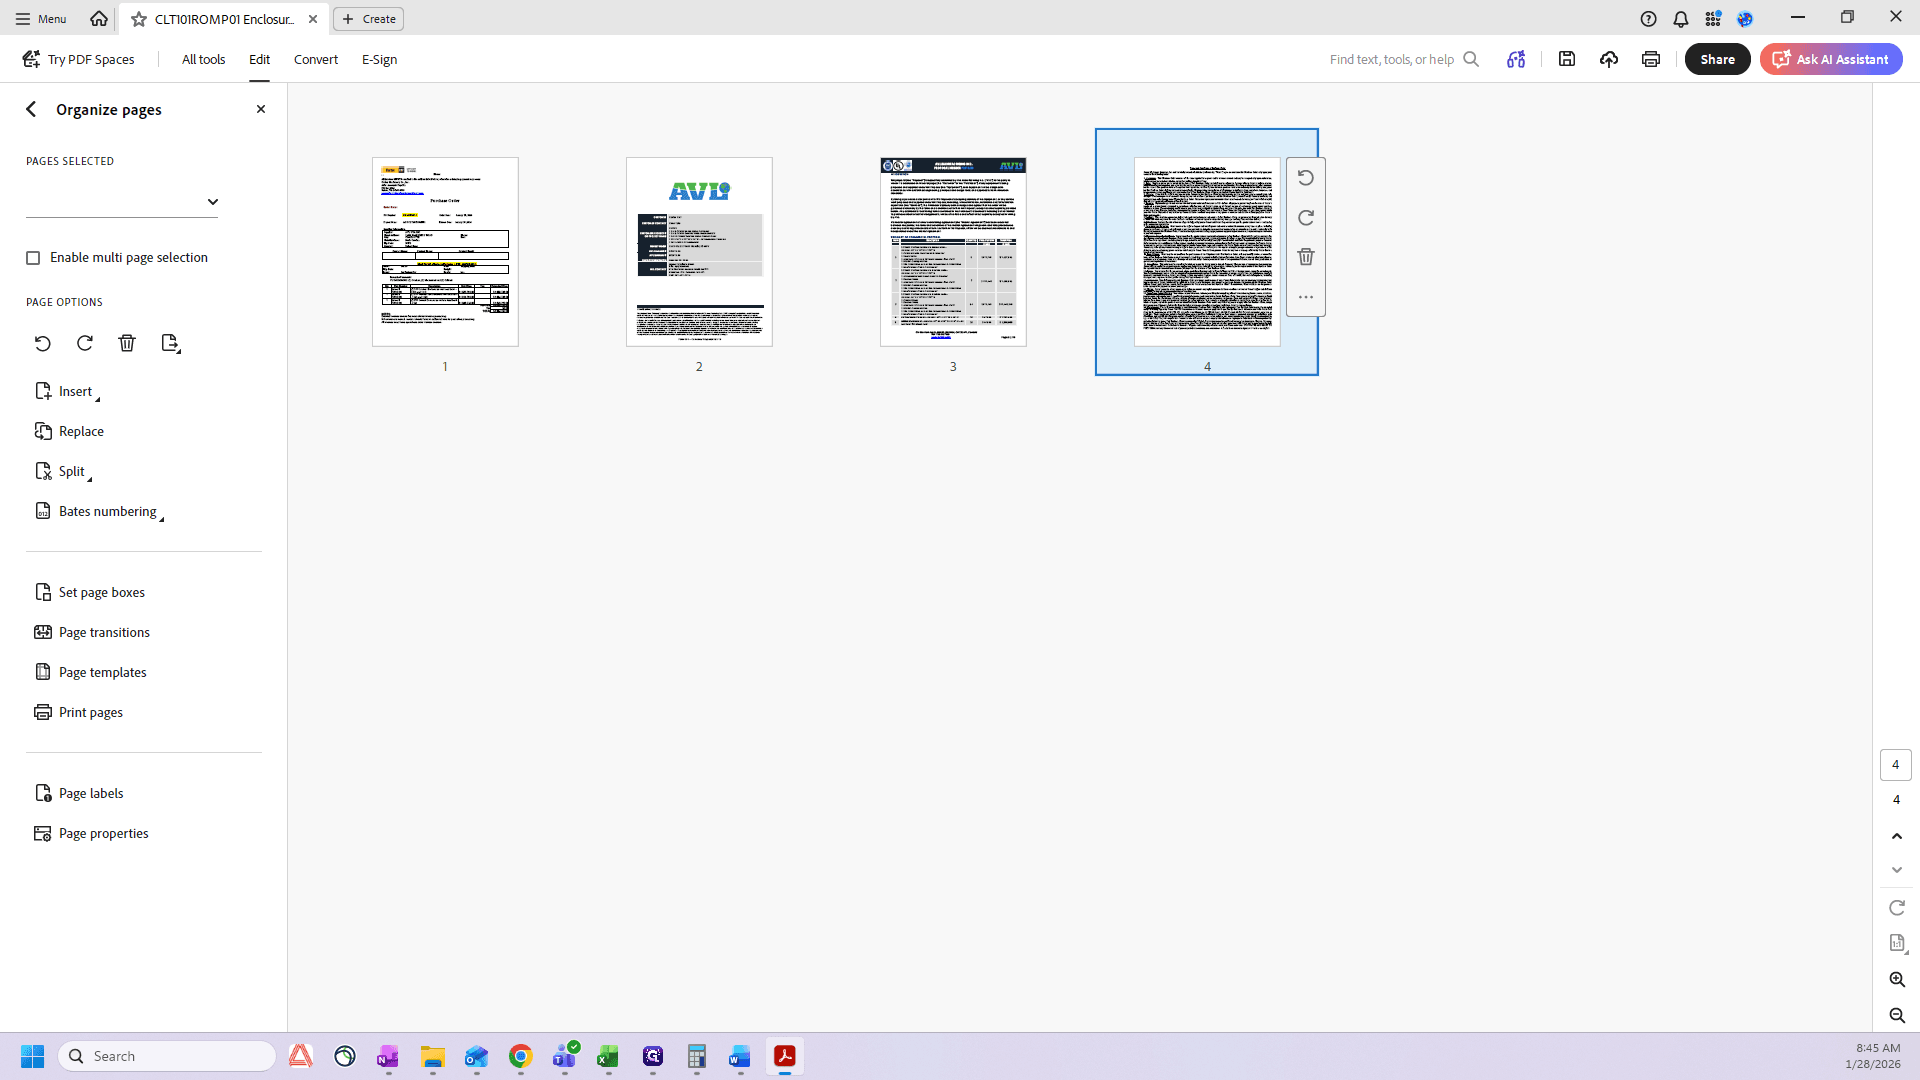The width and height of the screenshot is (1920, 1080).
Task: Rotate page 4 counterclockwise from thumbnail toolbar
Action: tap(1305, 178)
